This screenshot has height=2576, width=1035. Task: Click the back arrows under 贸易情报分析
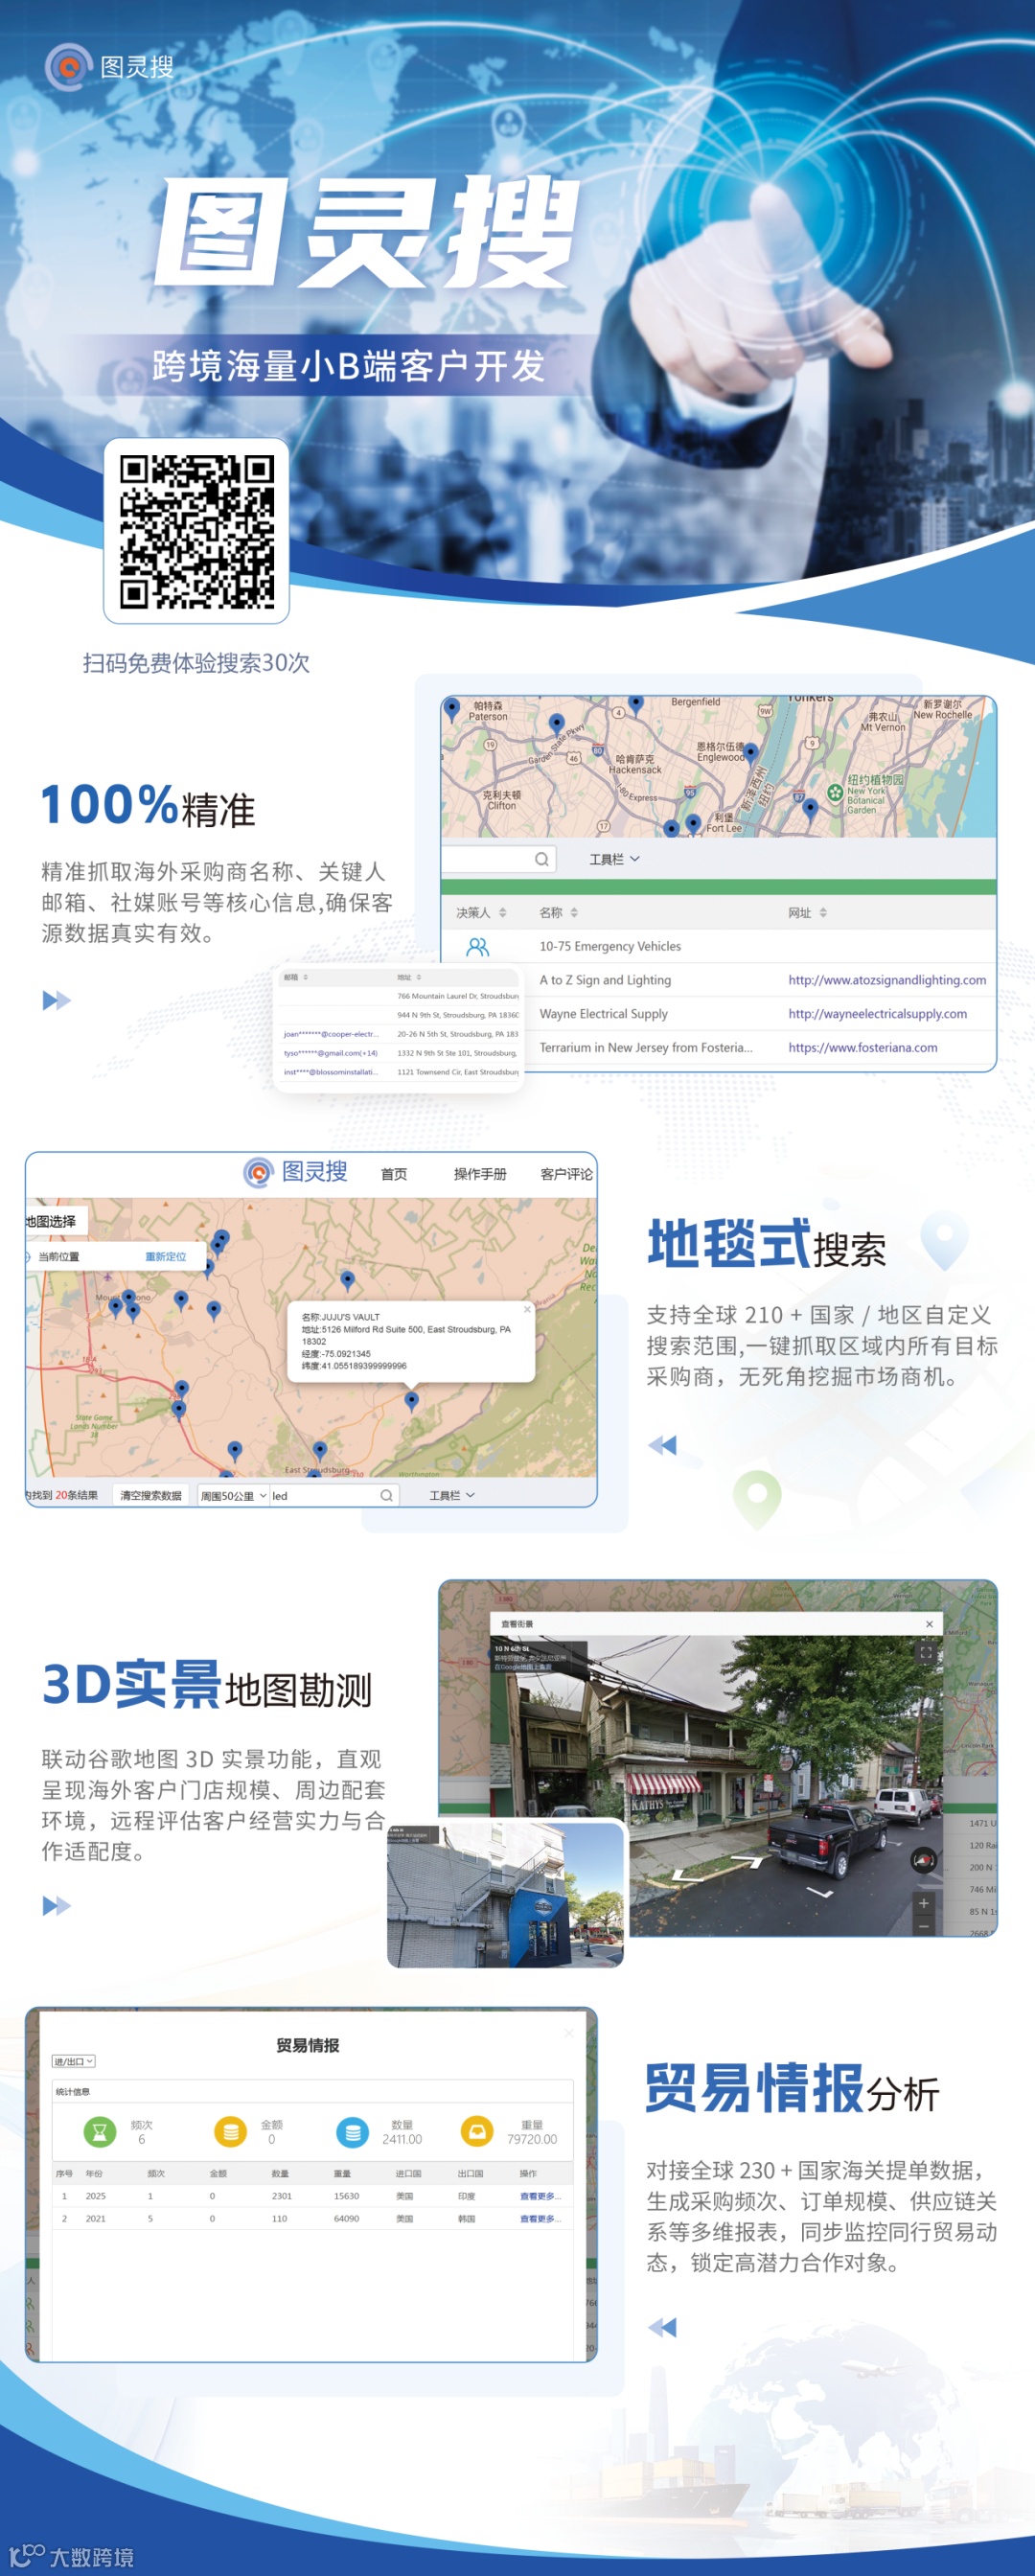click(662, 2328)
